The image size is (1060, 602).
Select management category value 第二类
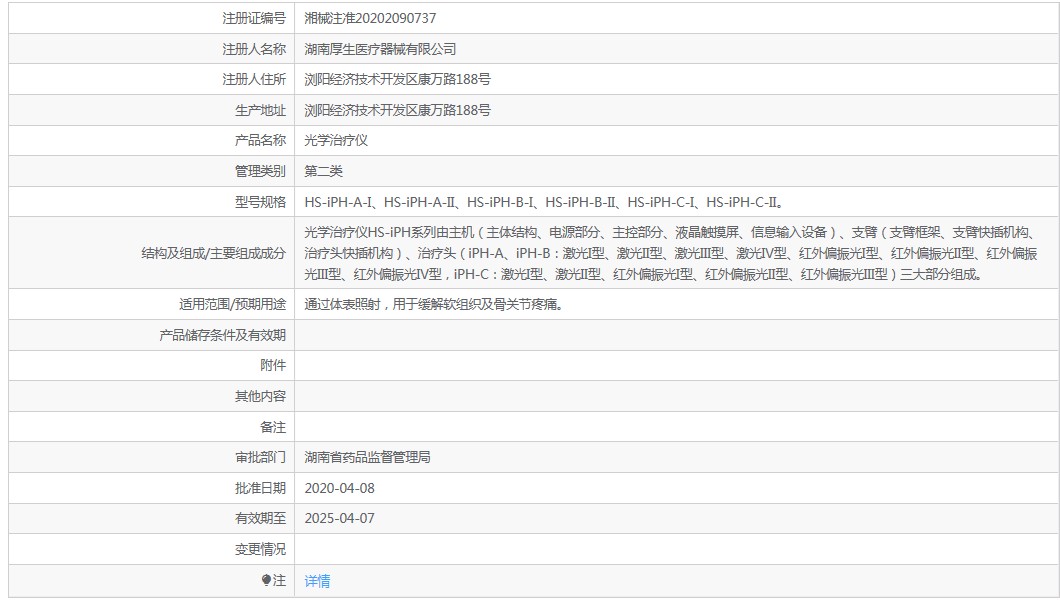(323, 171)
